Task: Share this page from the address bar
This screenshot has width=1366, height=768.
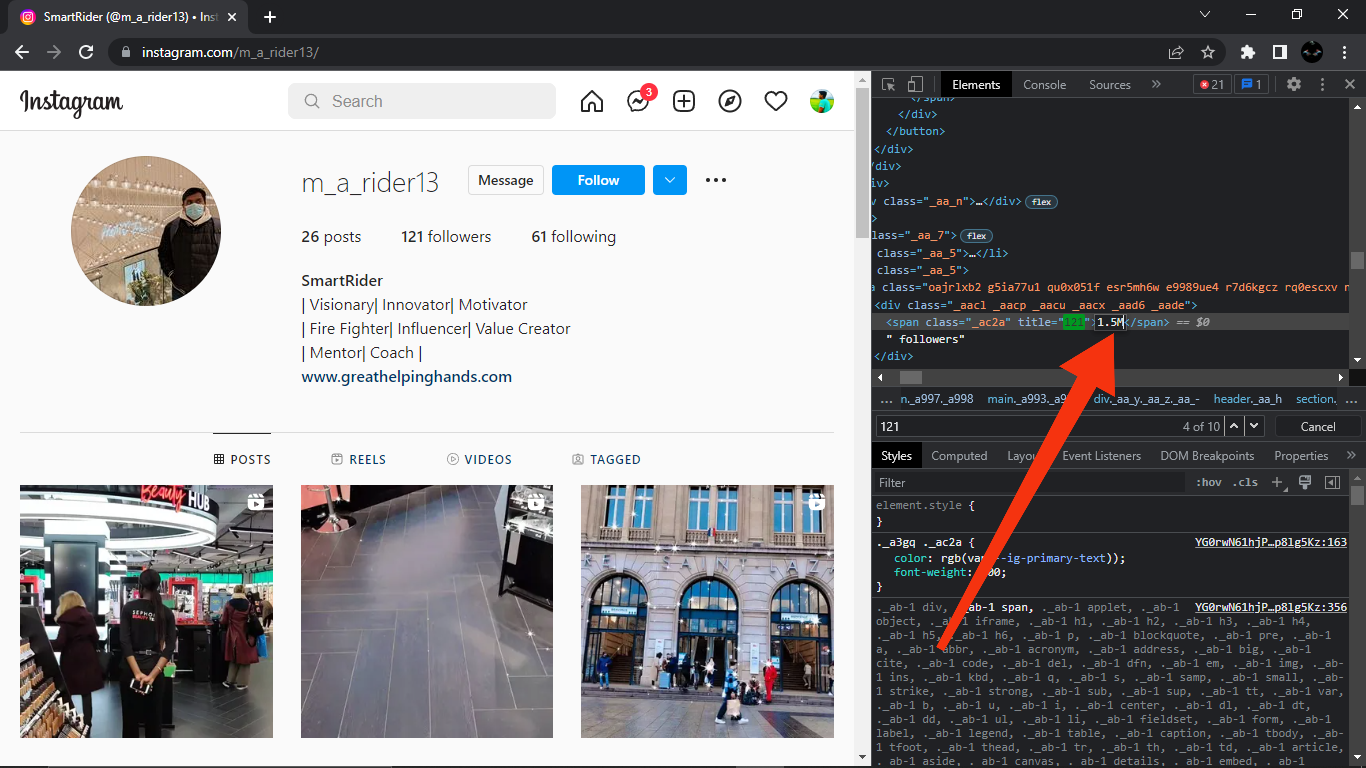Action: 1176,52
